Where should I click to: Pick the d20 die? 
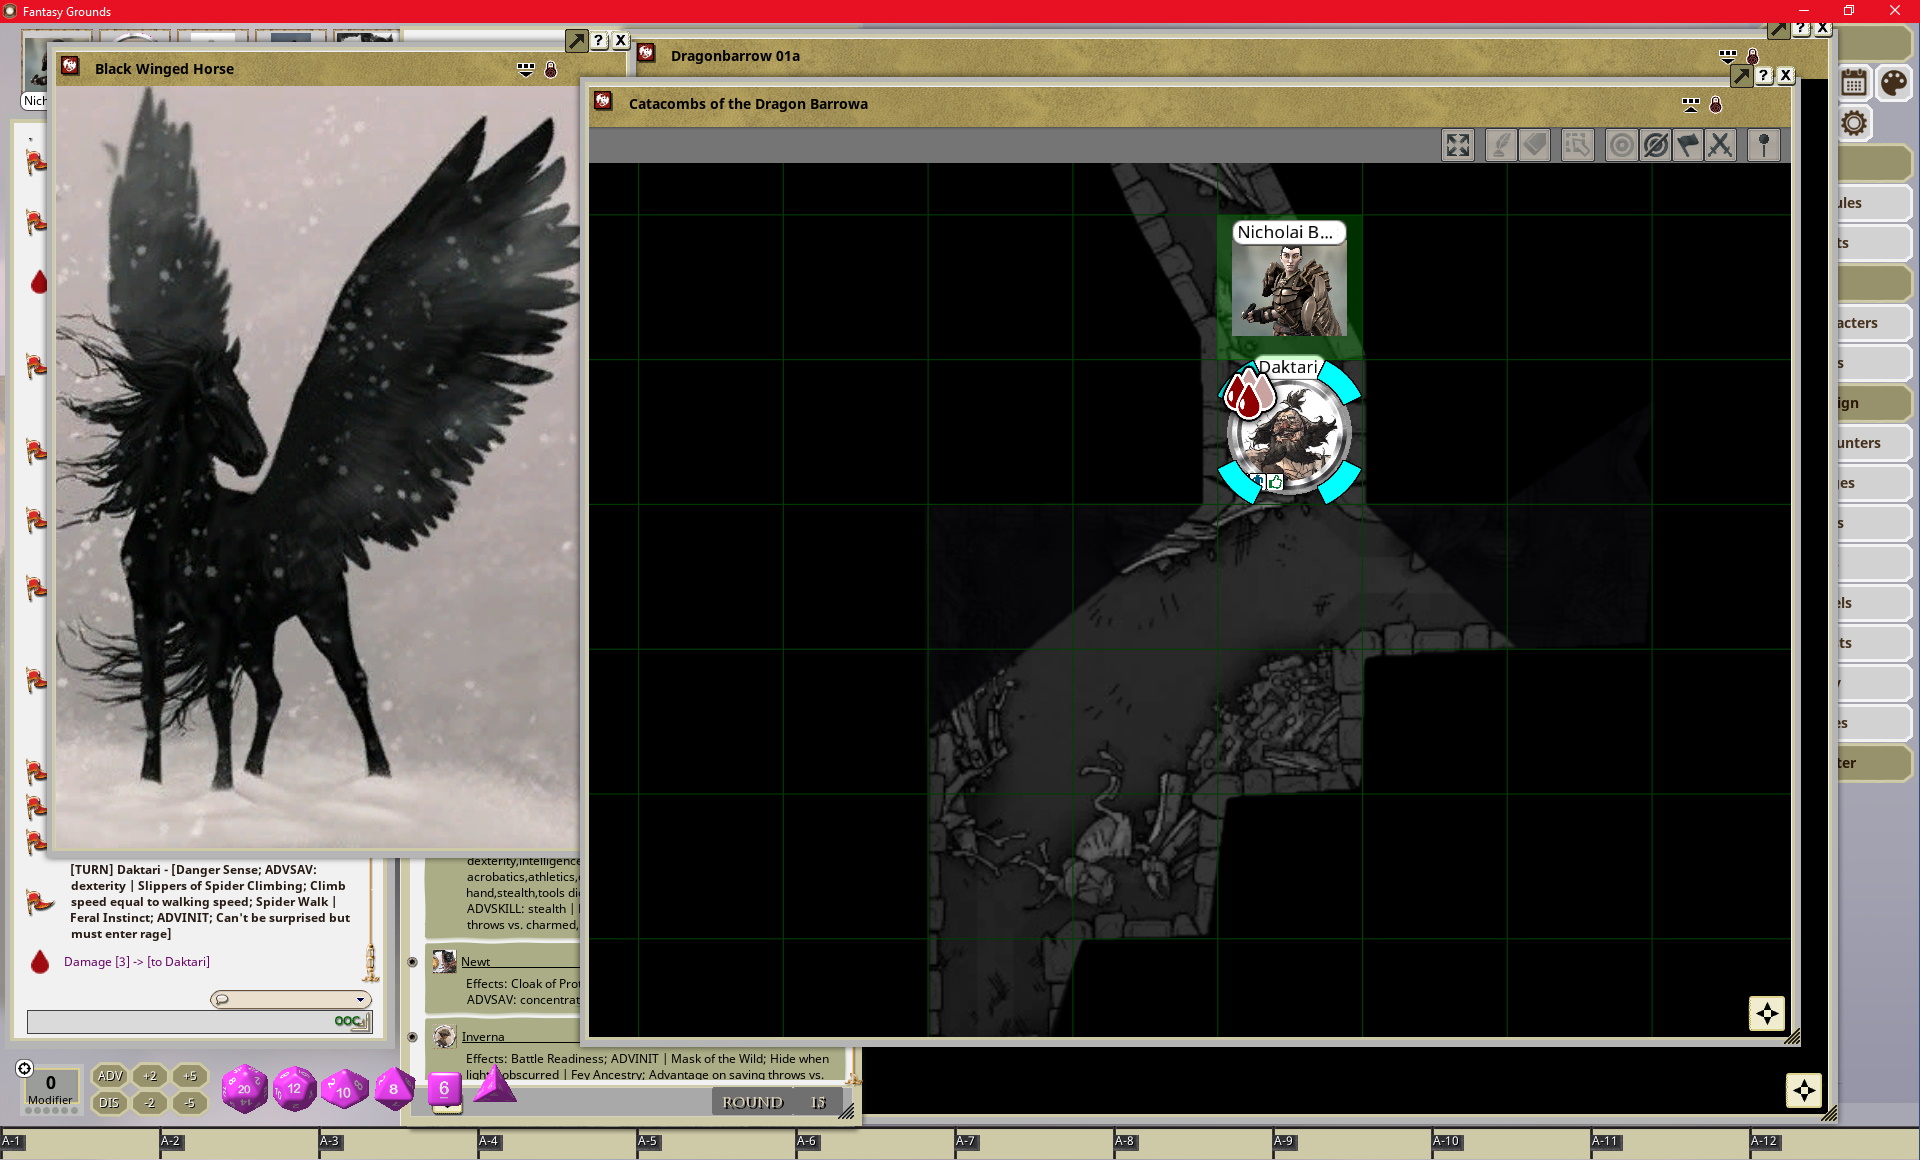(x=244, y=1089)
